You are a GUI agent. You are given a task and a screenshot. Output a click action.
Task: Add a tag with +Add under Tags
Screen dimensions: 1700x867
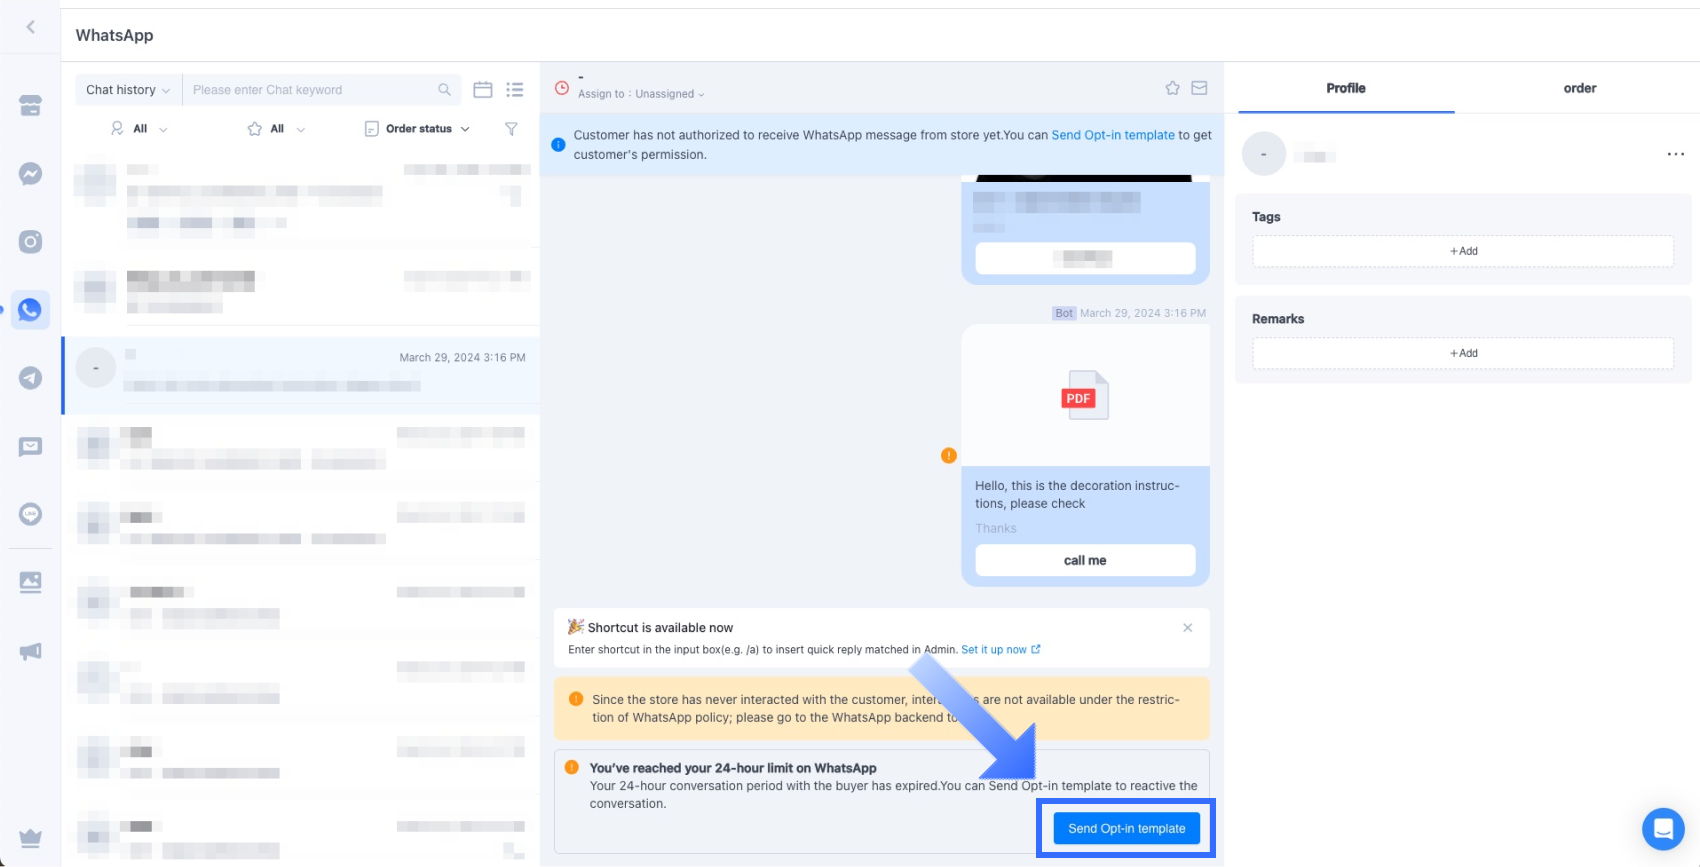click(1463, 251)
